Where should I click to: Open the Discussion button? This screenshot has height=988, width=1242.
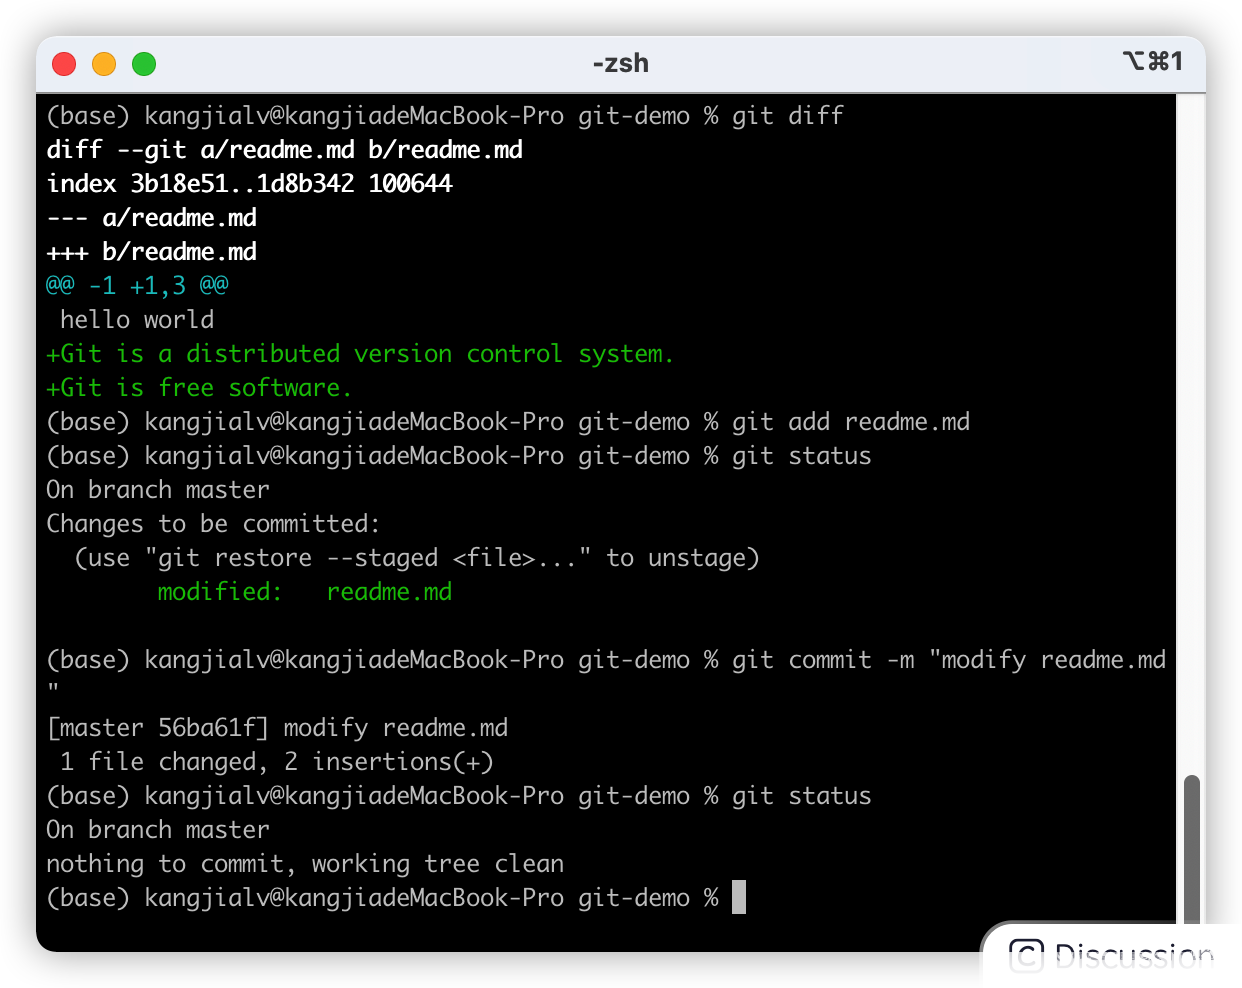[1111, 956]
